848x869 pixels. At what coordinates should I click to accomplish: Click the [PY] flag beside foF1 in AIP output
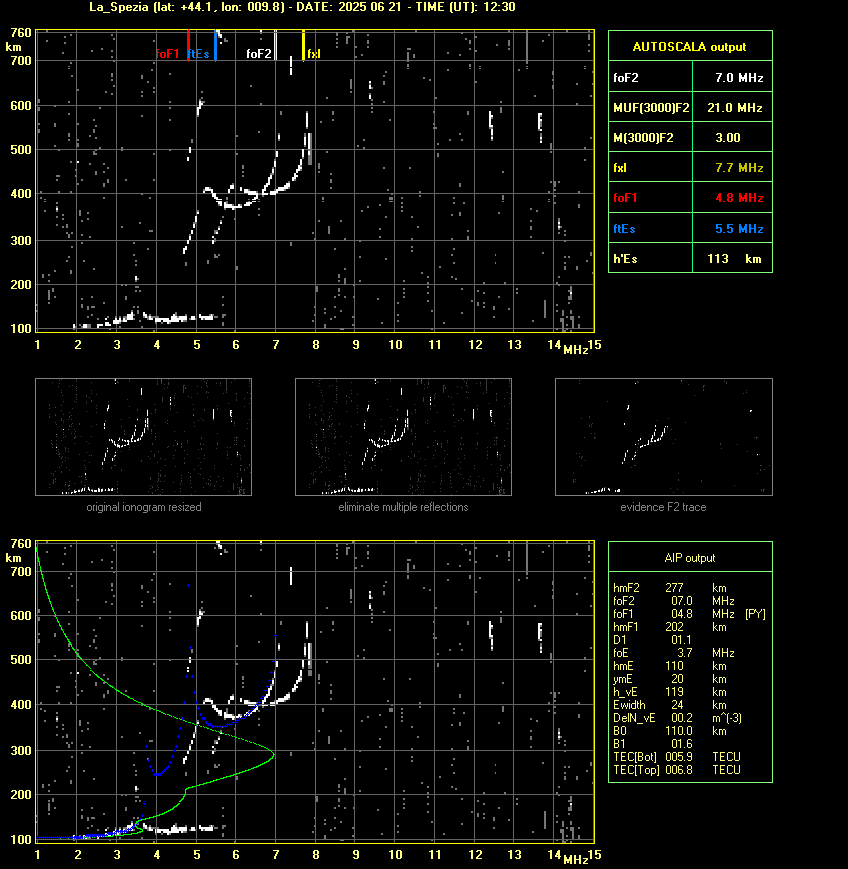coord(755,614)
